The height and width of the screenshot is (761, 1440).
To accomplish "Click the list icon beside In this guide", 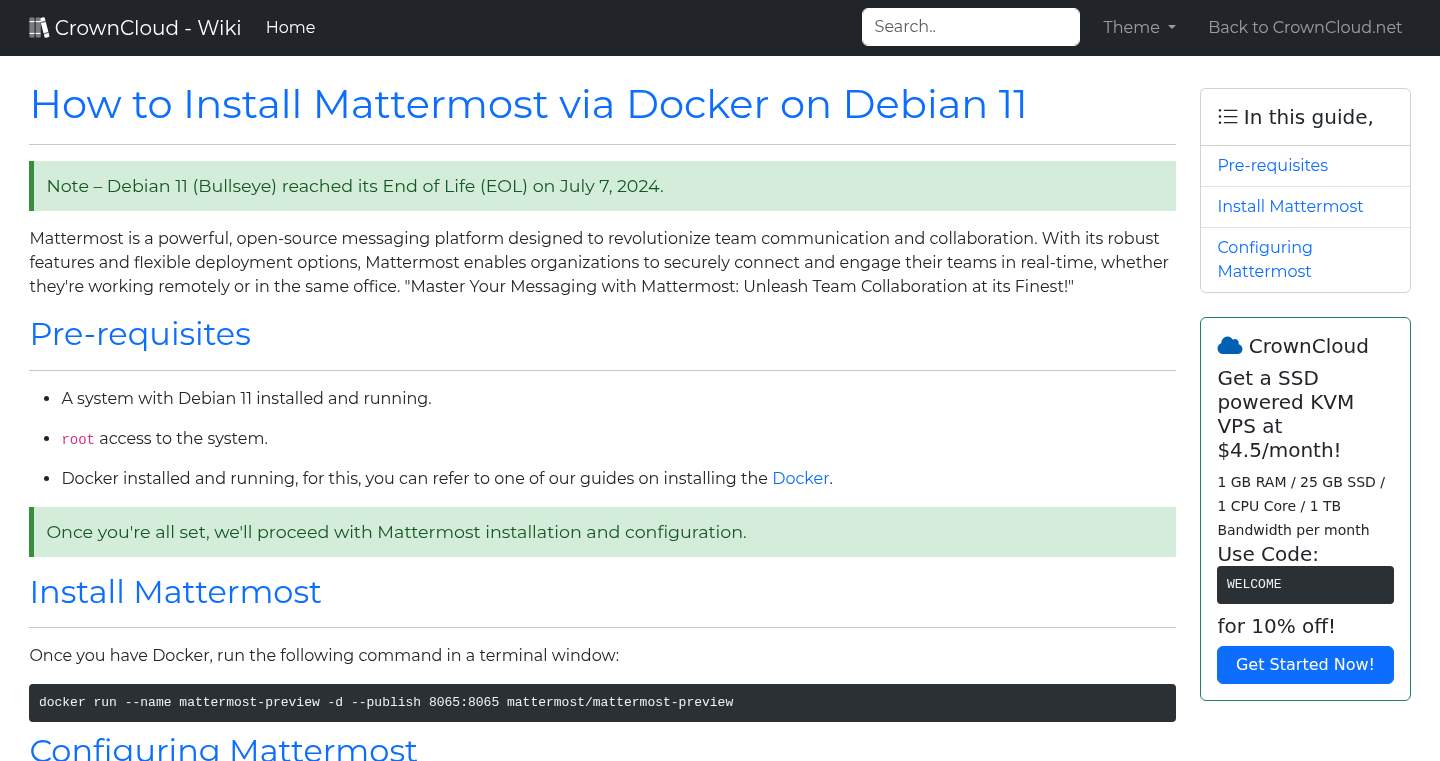I will coord(1228,117).
